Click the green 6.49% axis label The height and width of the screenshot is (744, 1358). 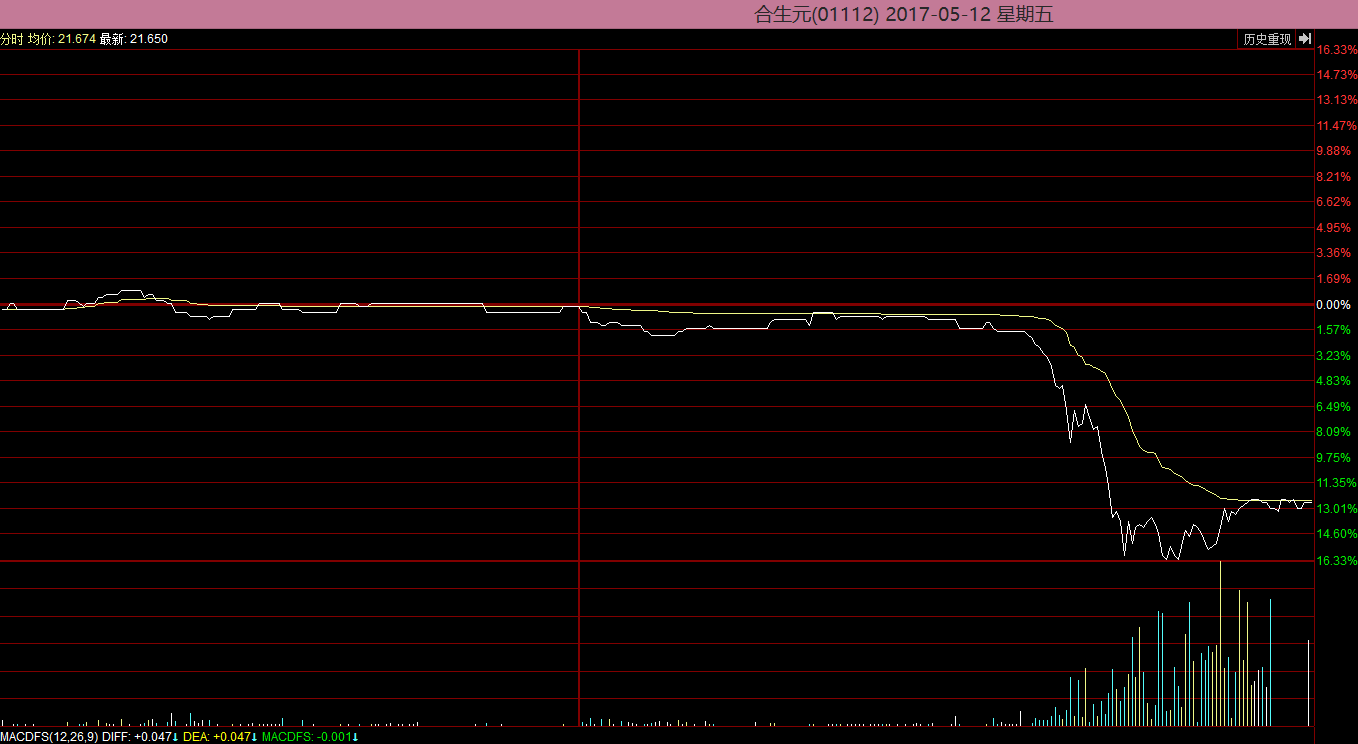pos(1334,407)
